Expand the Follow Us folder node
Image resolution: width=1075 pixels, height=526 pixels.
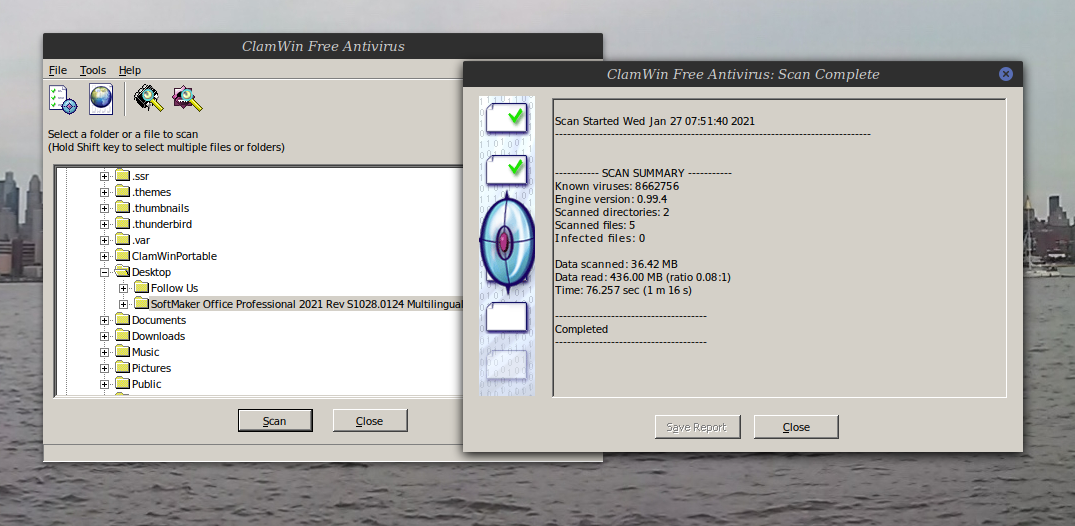click(x=123, y=288)
